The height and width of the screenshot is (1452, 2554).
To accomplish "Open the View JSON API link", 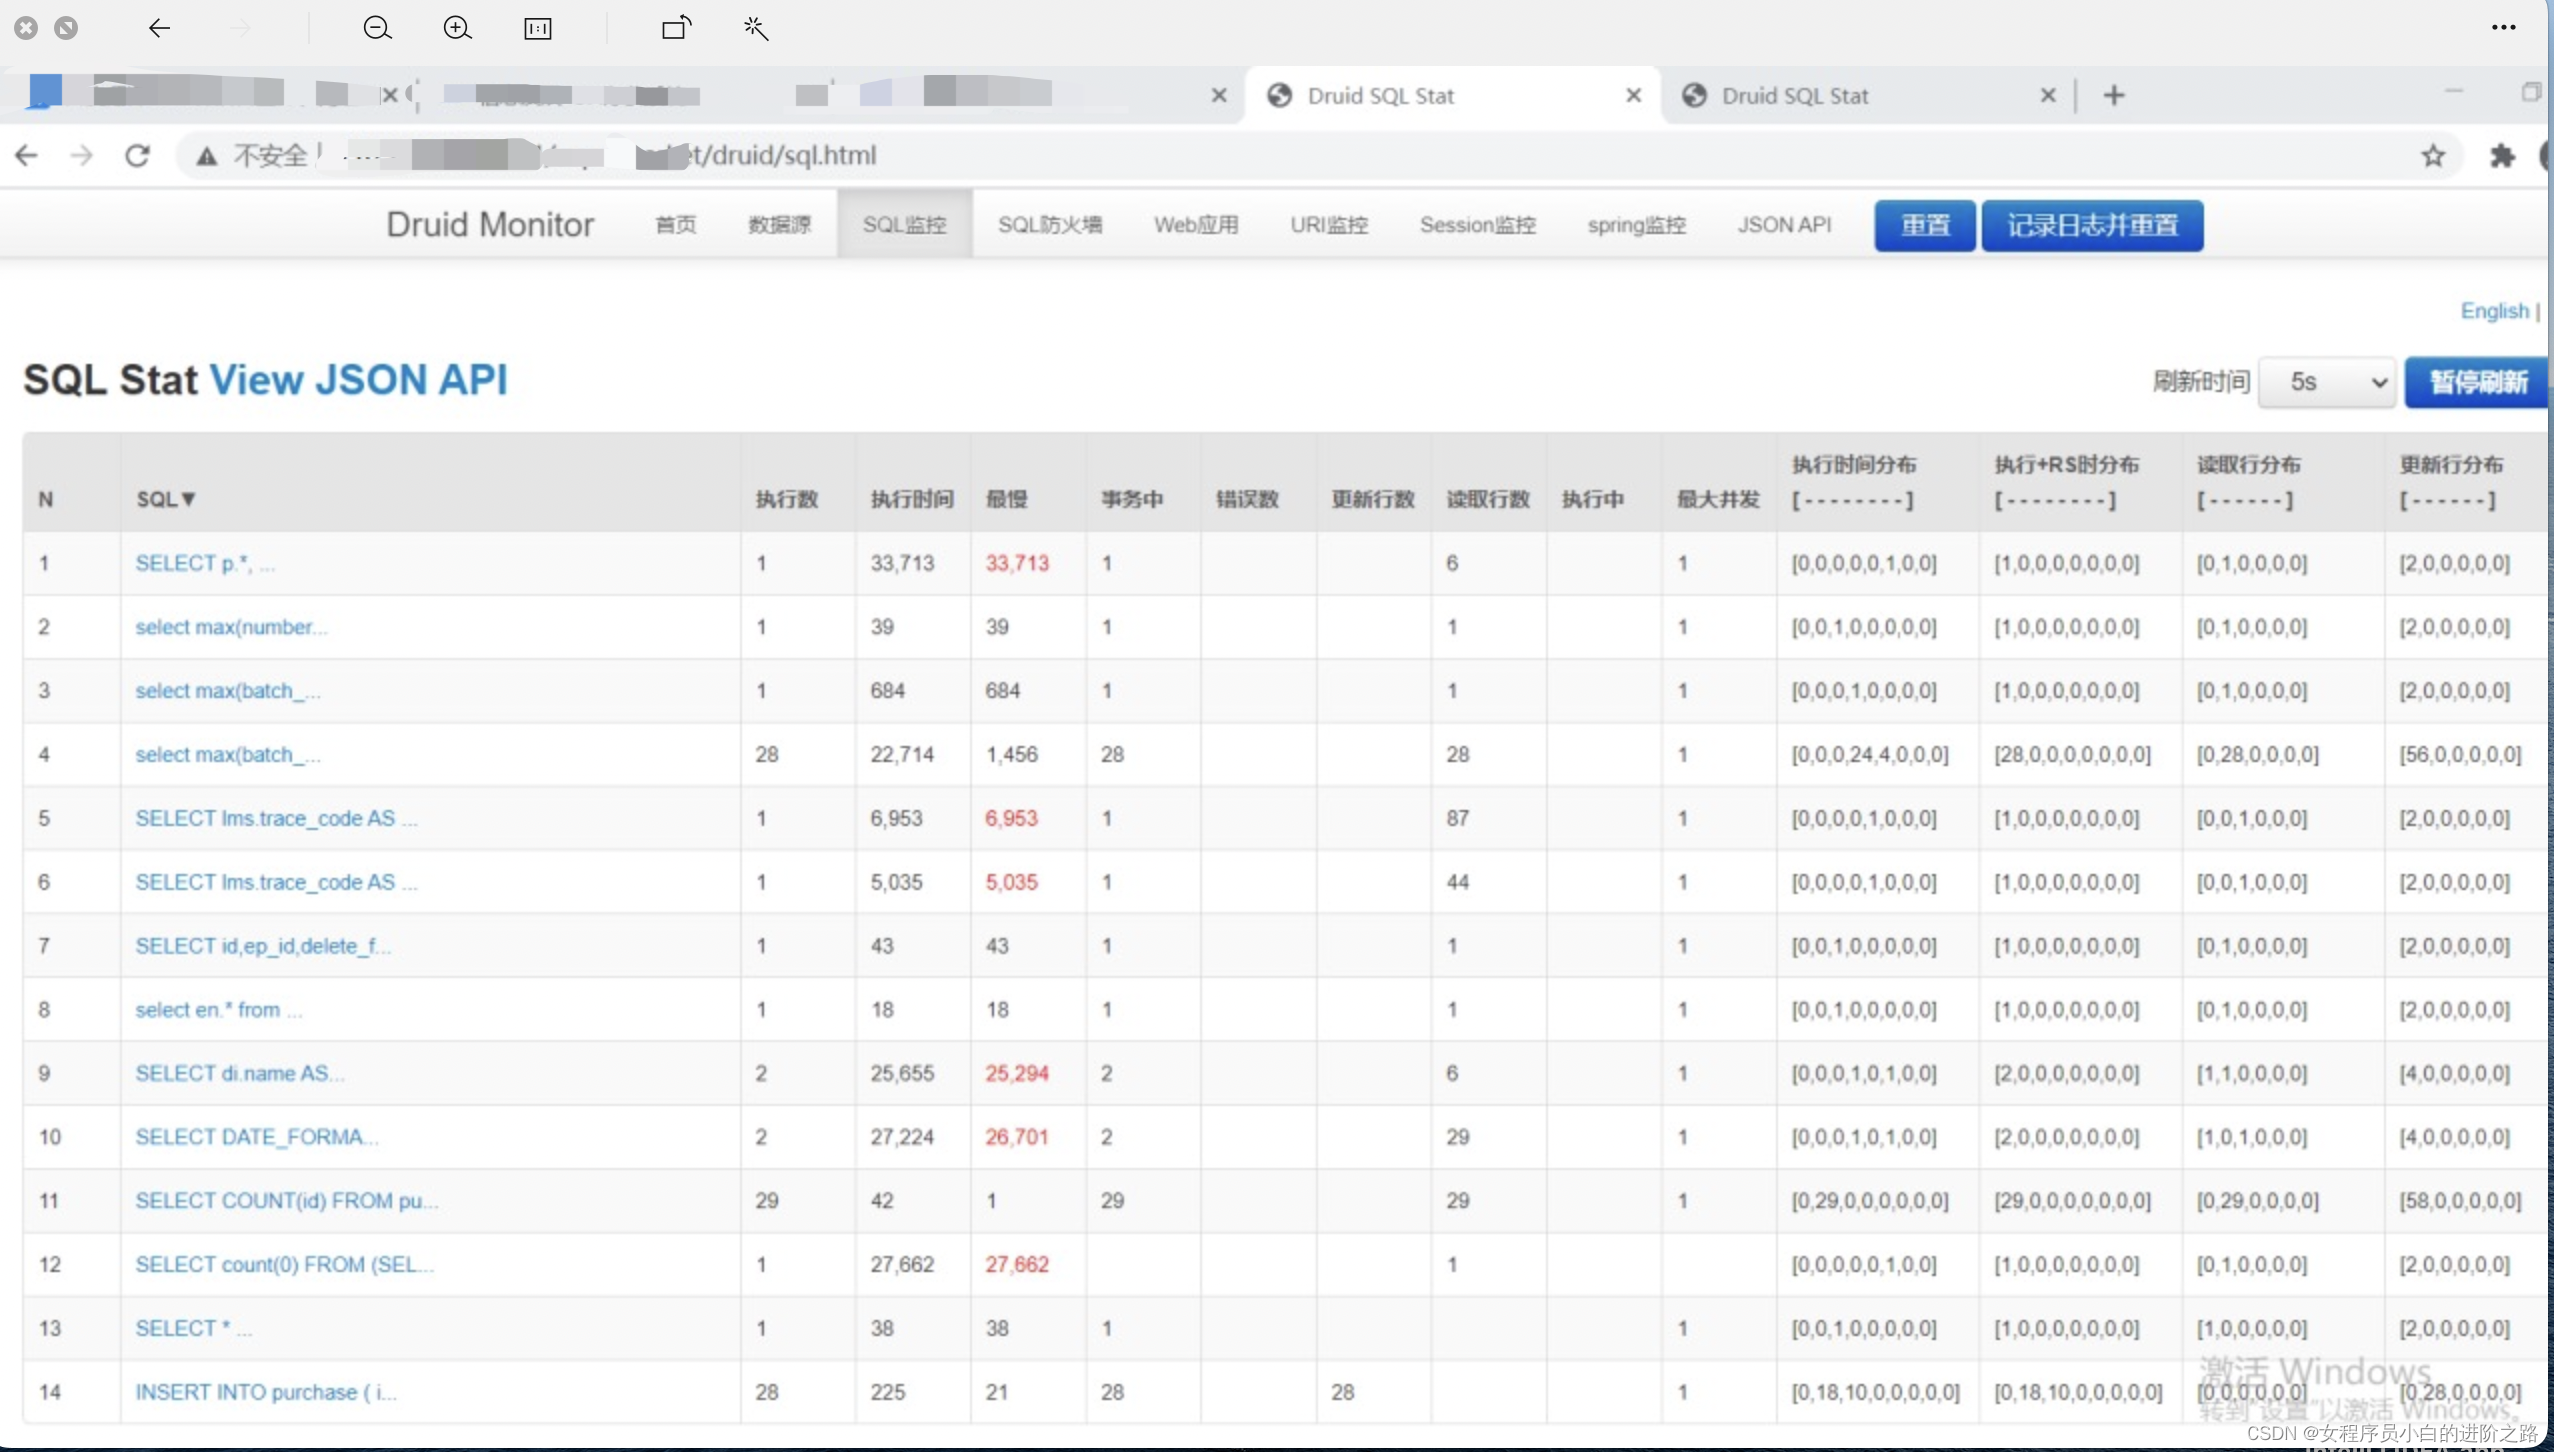I will [358, 380].
